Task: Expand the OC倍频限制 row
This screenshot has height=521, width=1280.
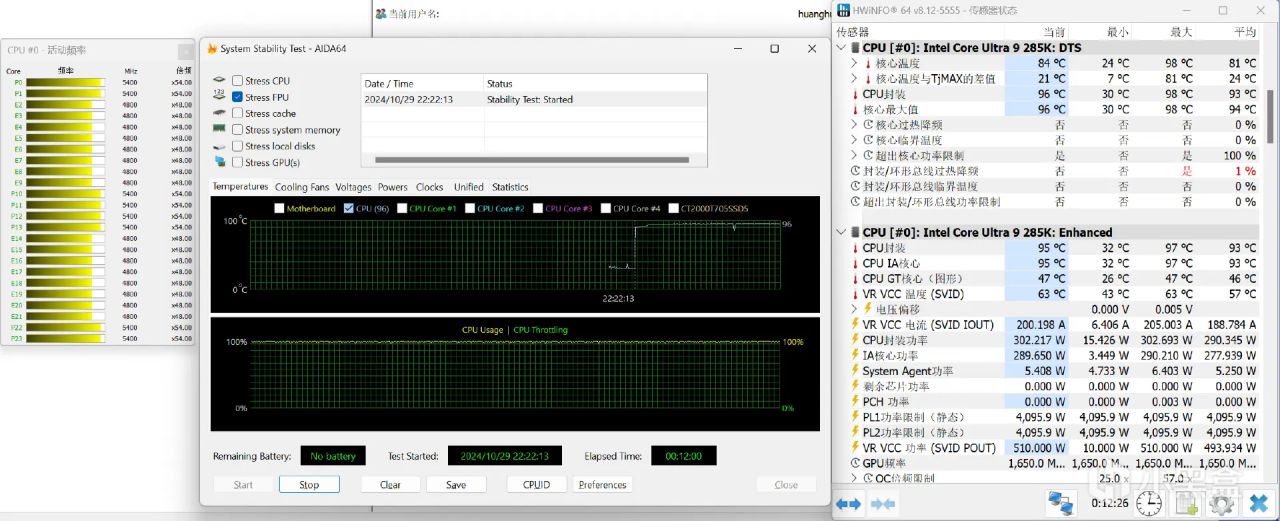Action: click(x=854, y=478)
